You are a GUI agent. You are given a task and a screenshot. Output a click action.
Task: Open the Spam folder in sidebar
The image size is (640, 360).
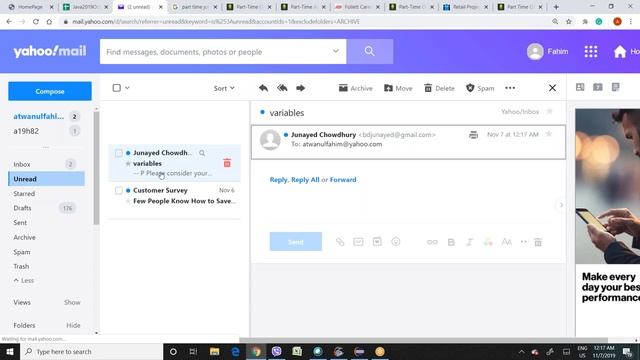(22, 252)
